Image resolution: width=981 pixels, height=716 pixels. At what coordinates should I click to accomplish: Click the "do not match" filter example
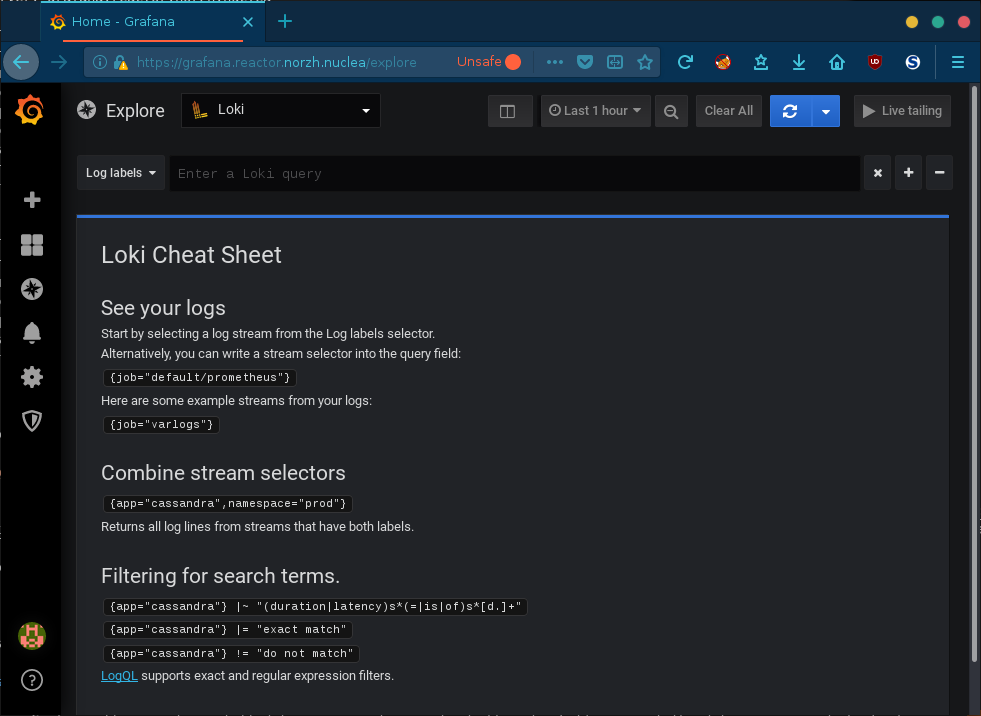(231, 653)
